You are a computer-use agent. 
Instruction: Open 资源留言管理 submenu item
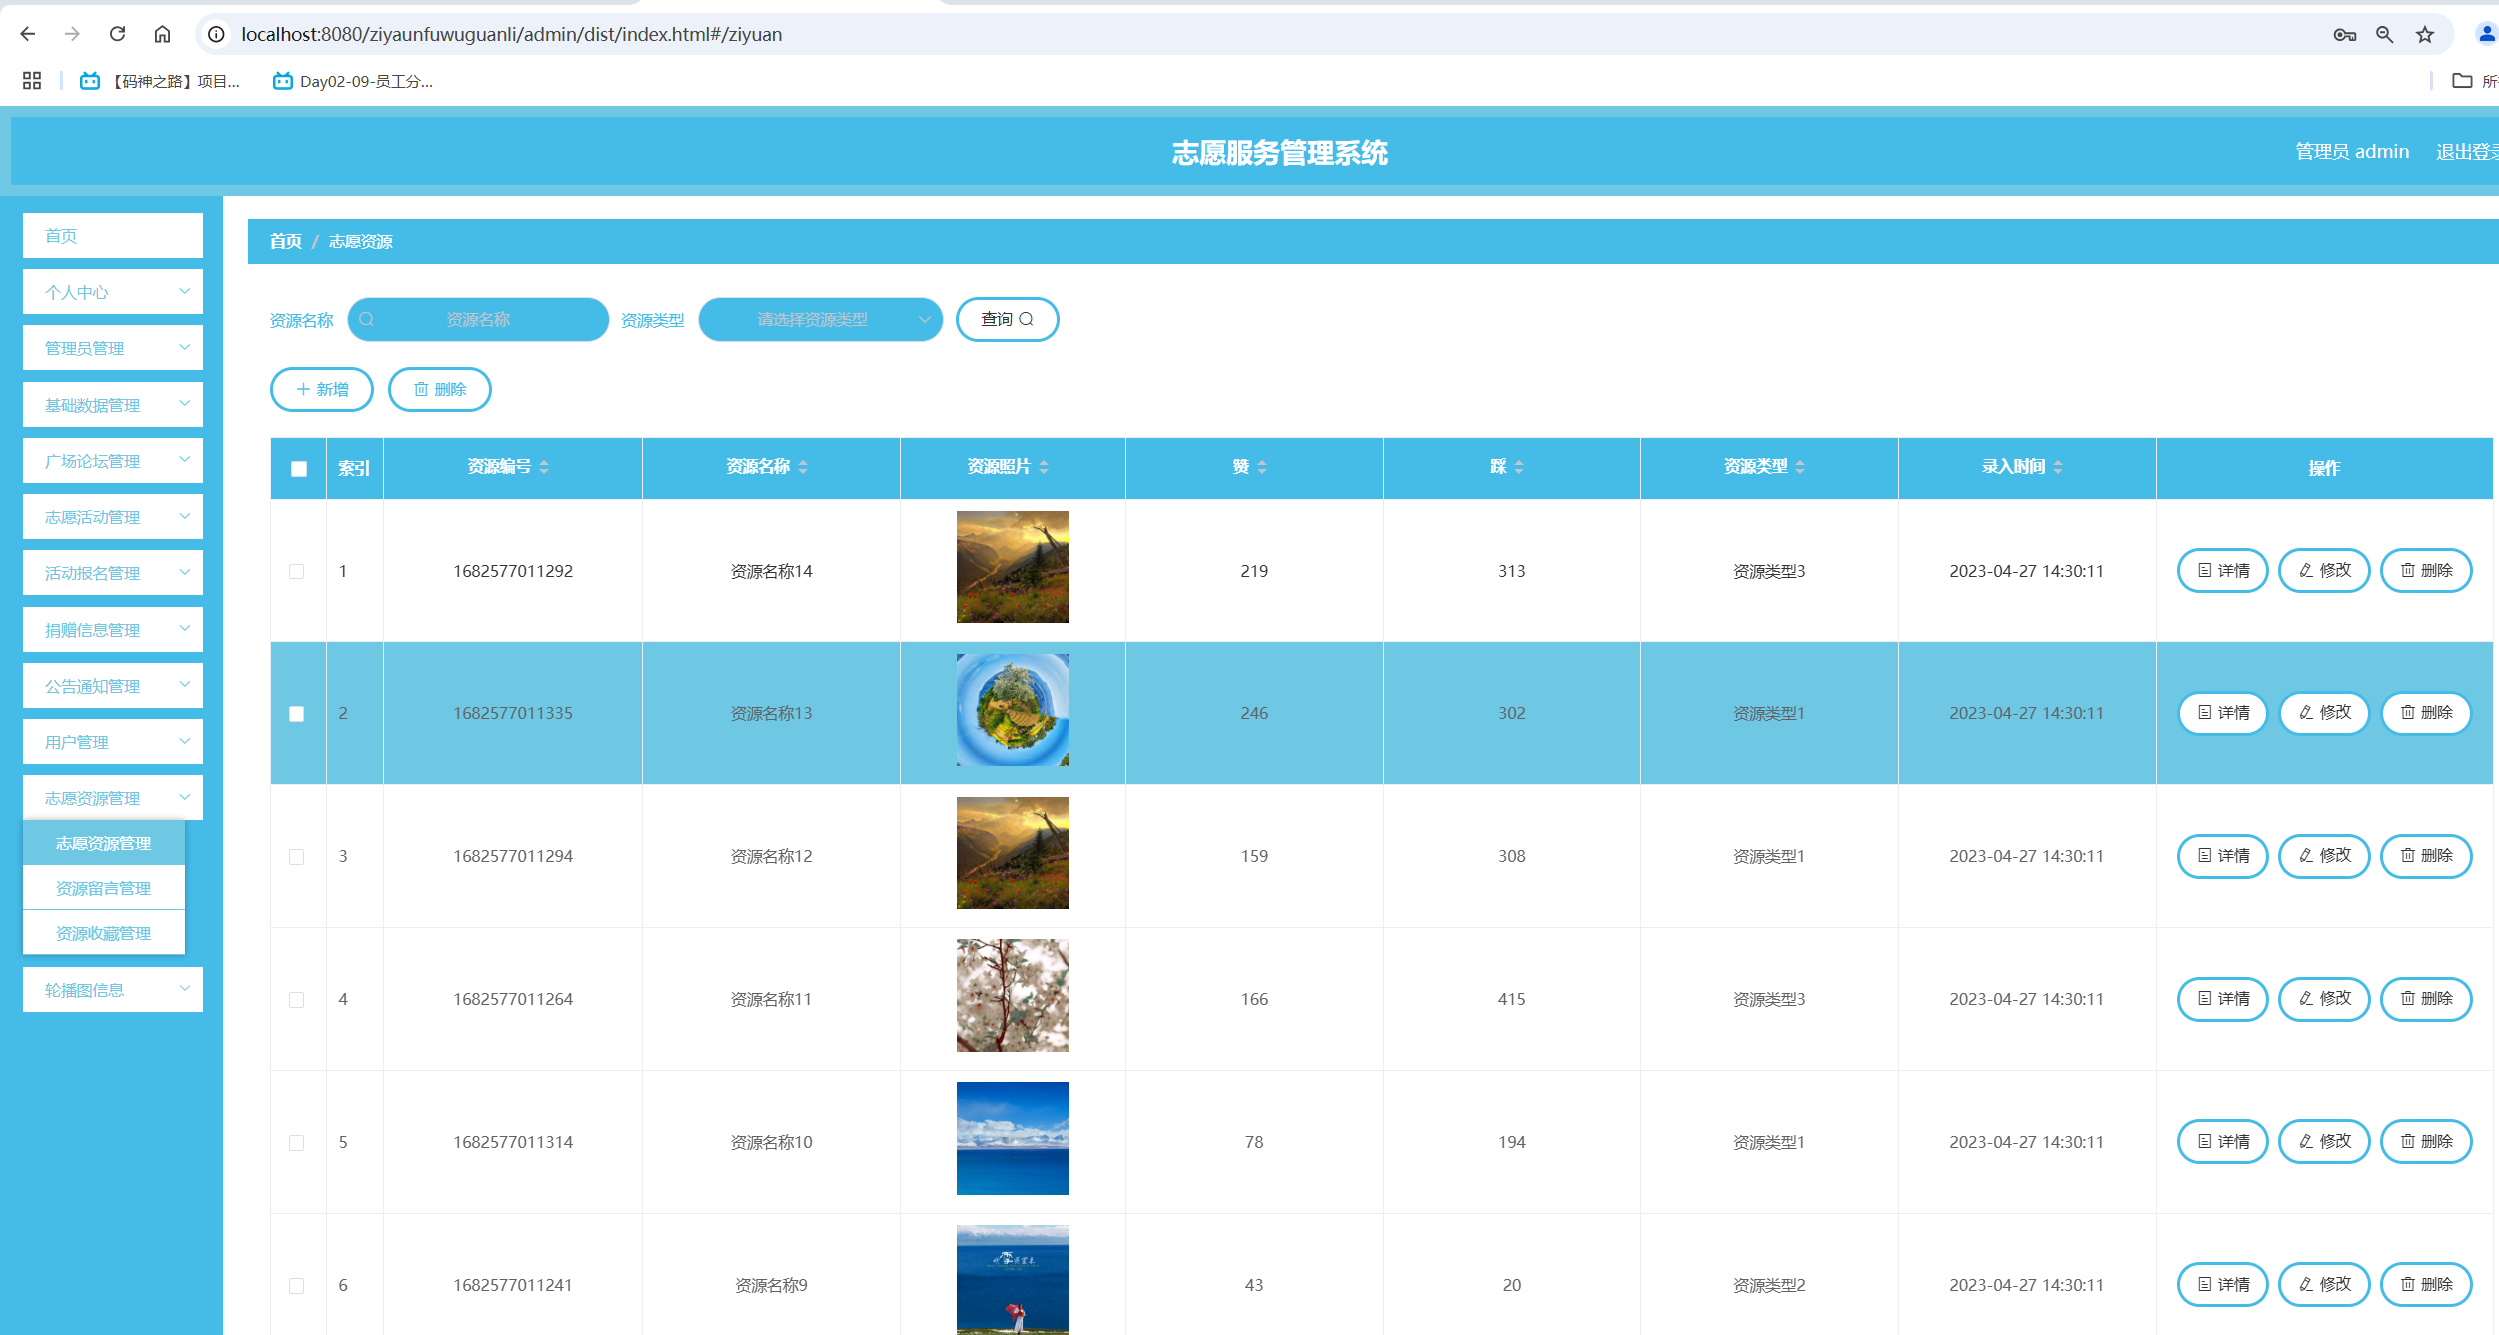[x=104, y=888]
